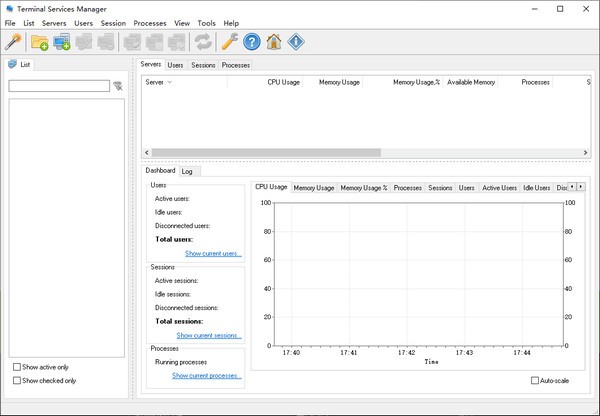This screenshot has width=600, height=416.
Task: Click the home page house icon
Action: (x=274, y=42)
